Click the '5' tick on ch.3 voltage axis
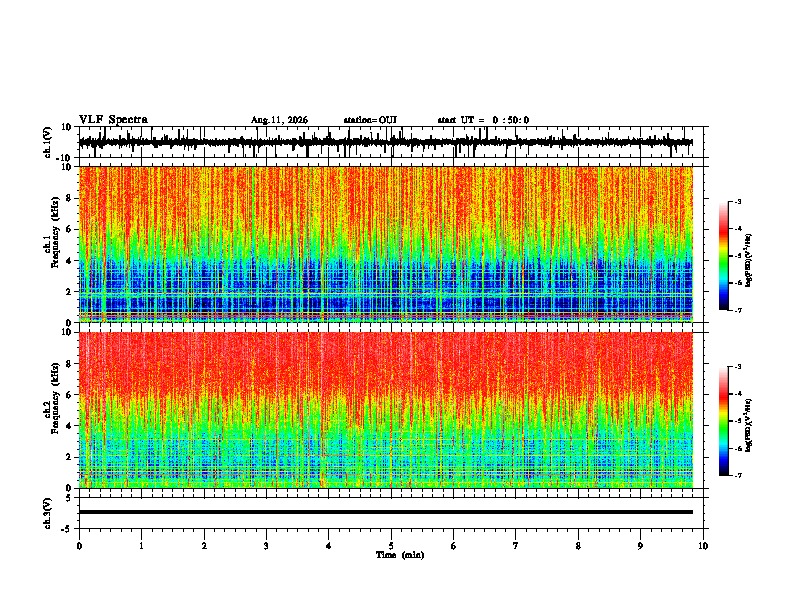Viewport: 792px width, 612px height. pos(69,498)
